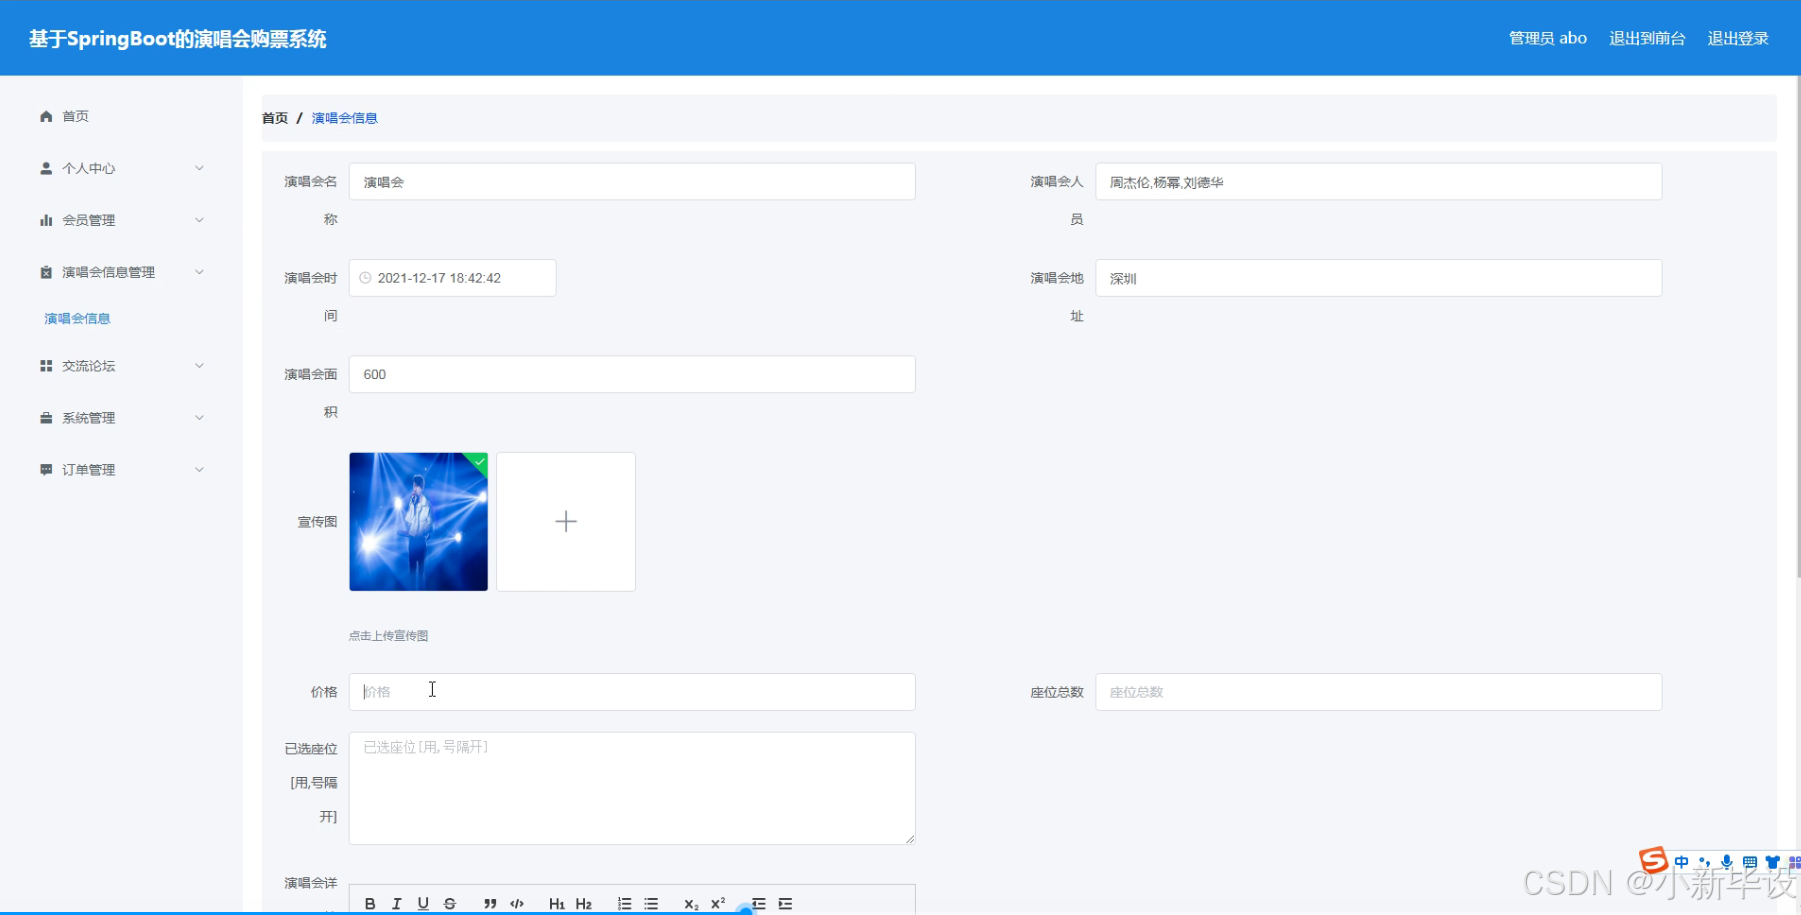Insert a code block in the detail editor
Screen dimensions: 1801x915
(517, 903)
